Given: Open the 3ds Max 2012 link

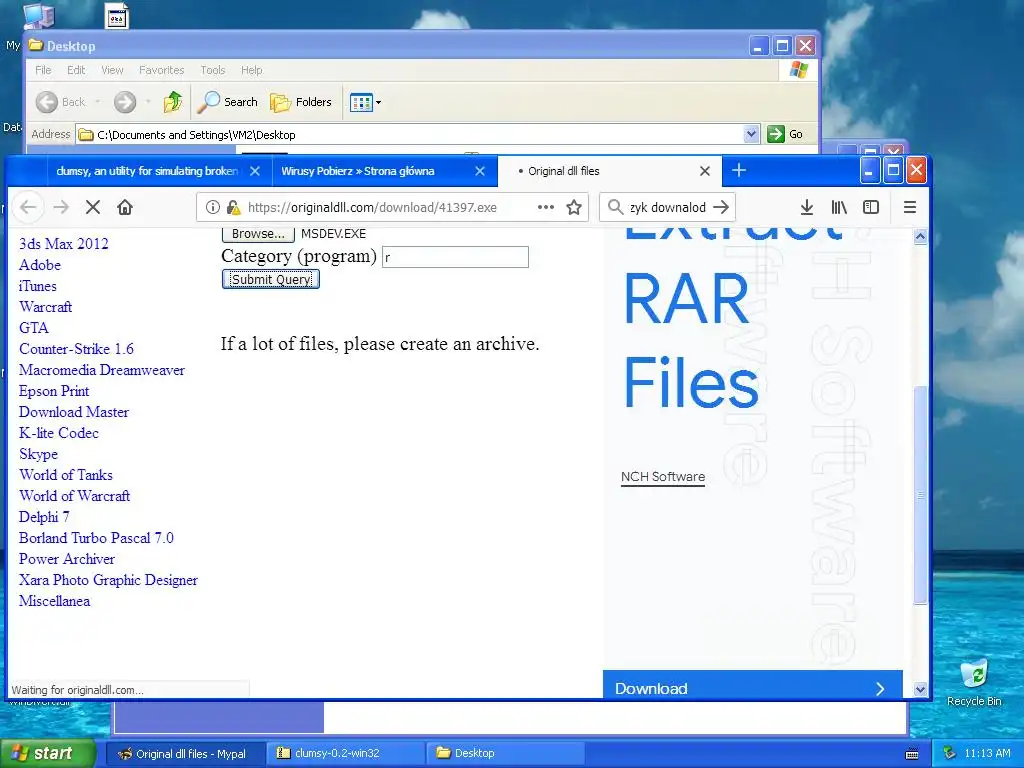Looking at the screenshot, I should (x=64, y=244).
